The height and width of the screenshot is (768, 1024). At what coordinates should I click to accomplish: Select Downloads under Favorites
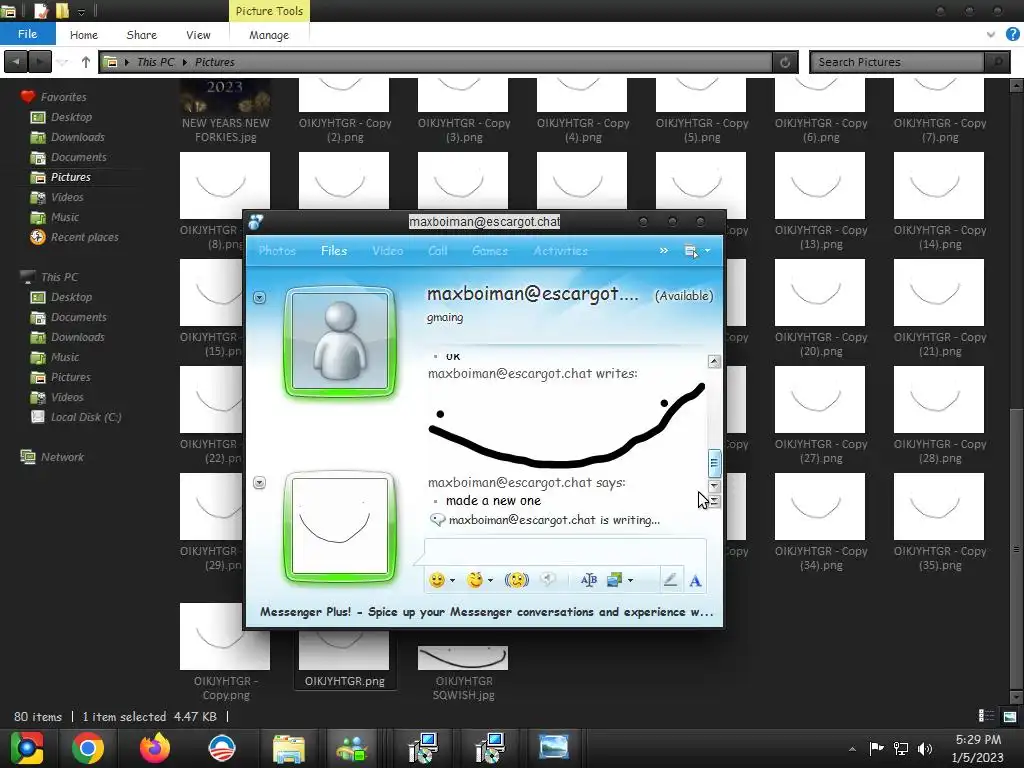click(x=77, y=137)
